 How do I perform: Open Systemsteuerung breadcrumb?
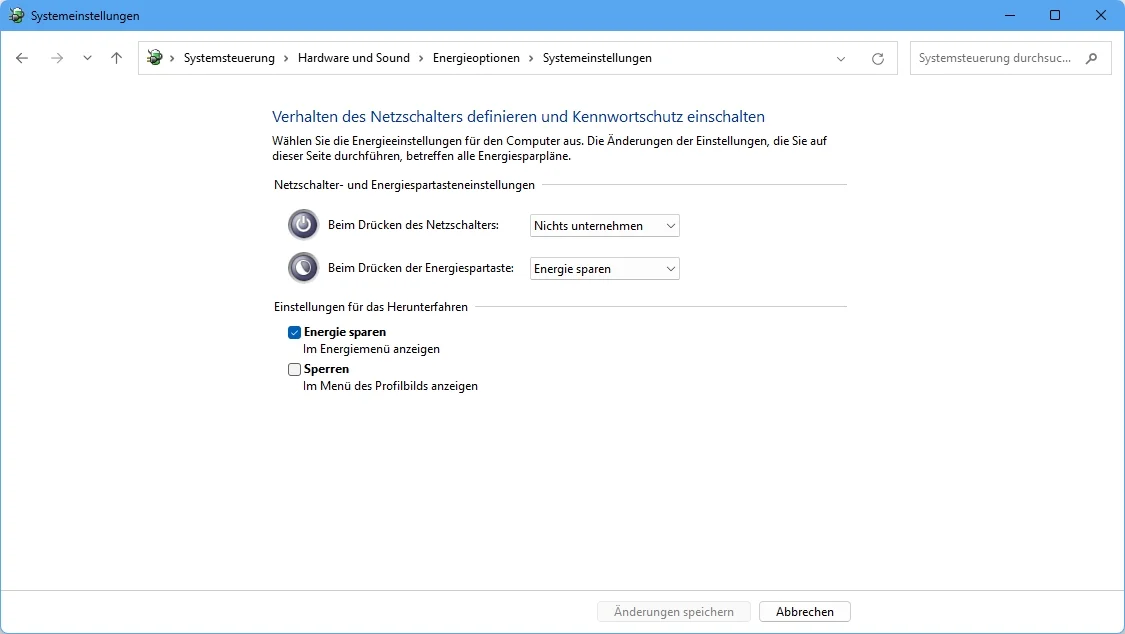coord(229,58)
